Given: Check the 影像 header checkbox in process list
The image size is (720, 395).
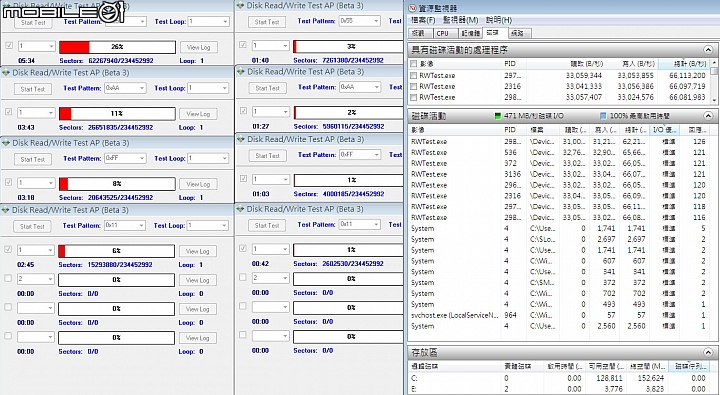Looking at the screenshot, I should coord(413,64).
